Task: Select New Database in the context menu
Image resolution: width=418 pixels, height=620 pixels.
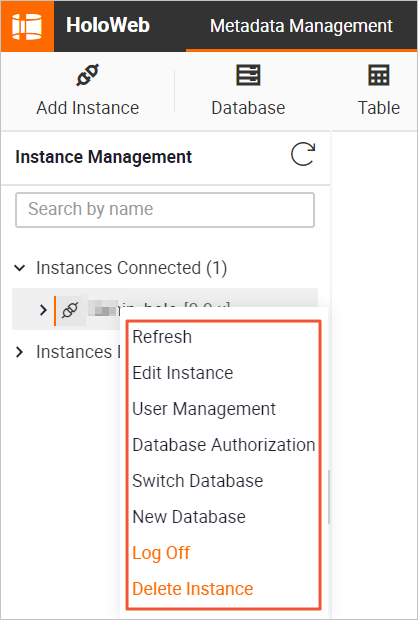Action: (189, 517)
